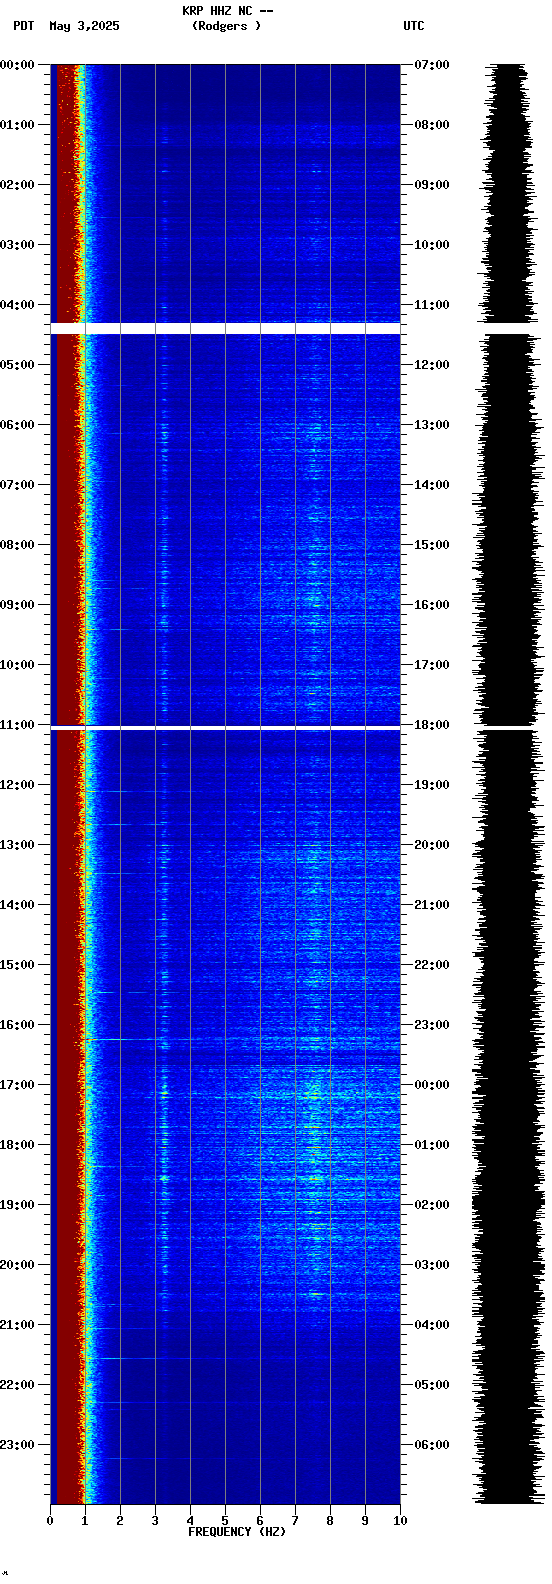
Task: Click the 12:00 PDT time label
Action: tap(18, 785)
